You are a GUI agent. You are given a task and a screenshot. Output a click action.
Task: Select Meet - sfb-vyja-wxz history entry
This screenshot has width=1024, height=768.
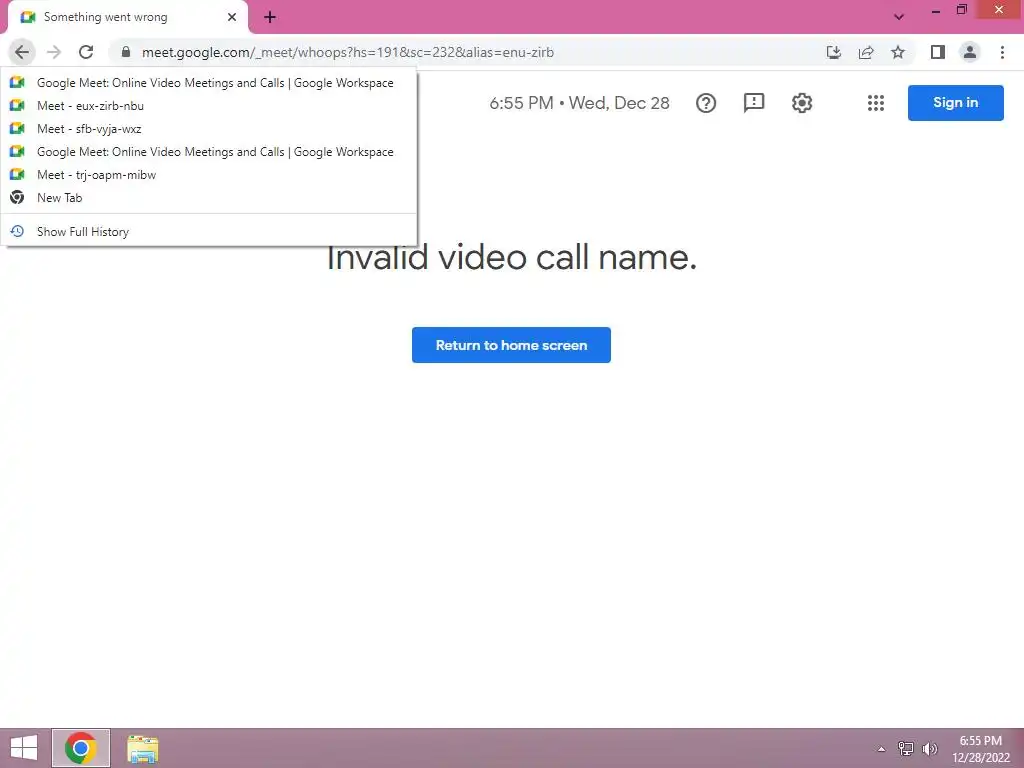pos(209,129)
